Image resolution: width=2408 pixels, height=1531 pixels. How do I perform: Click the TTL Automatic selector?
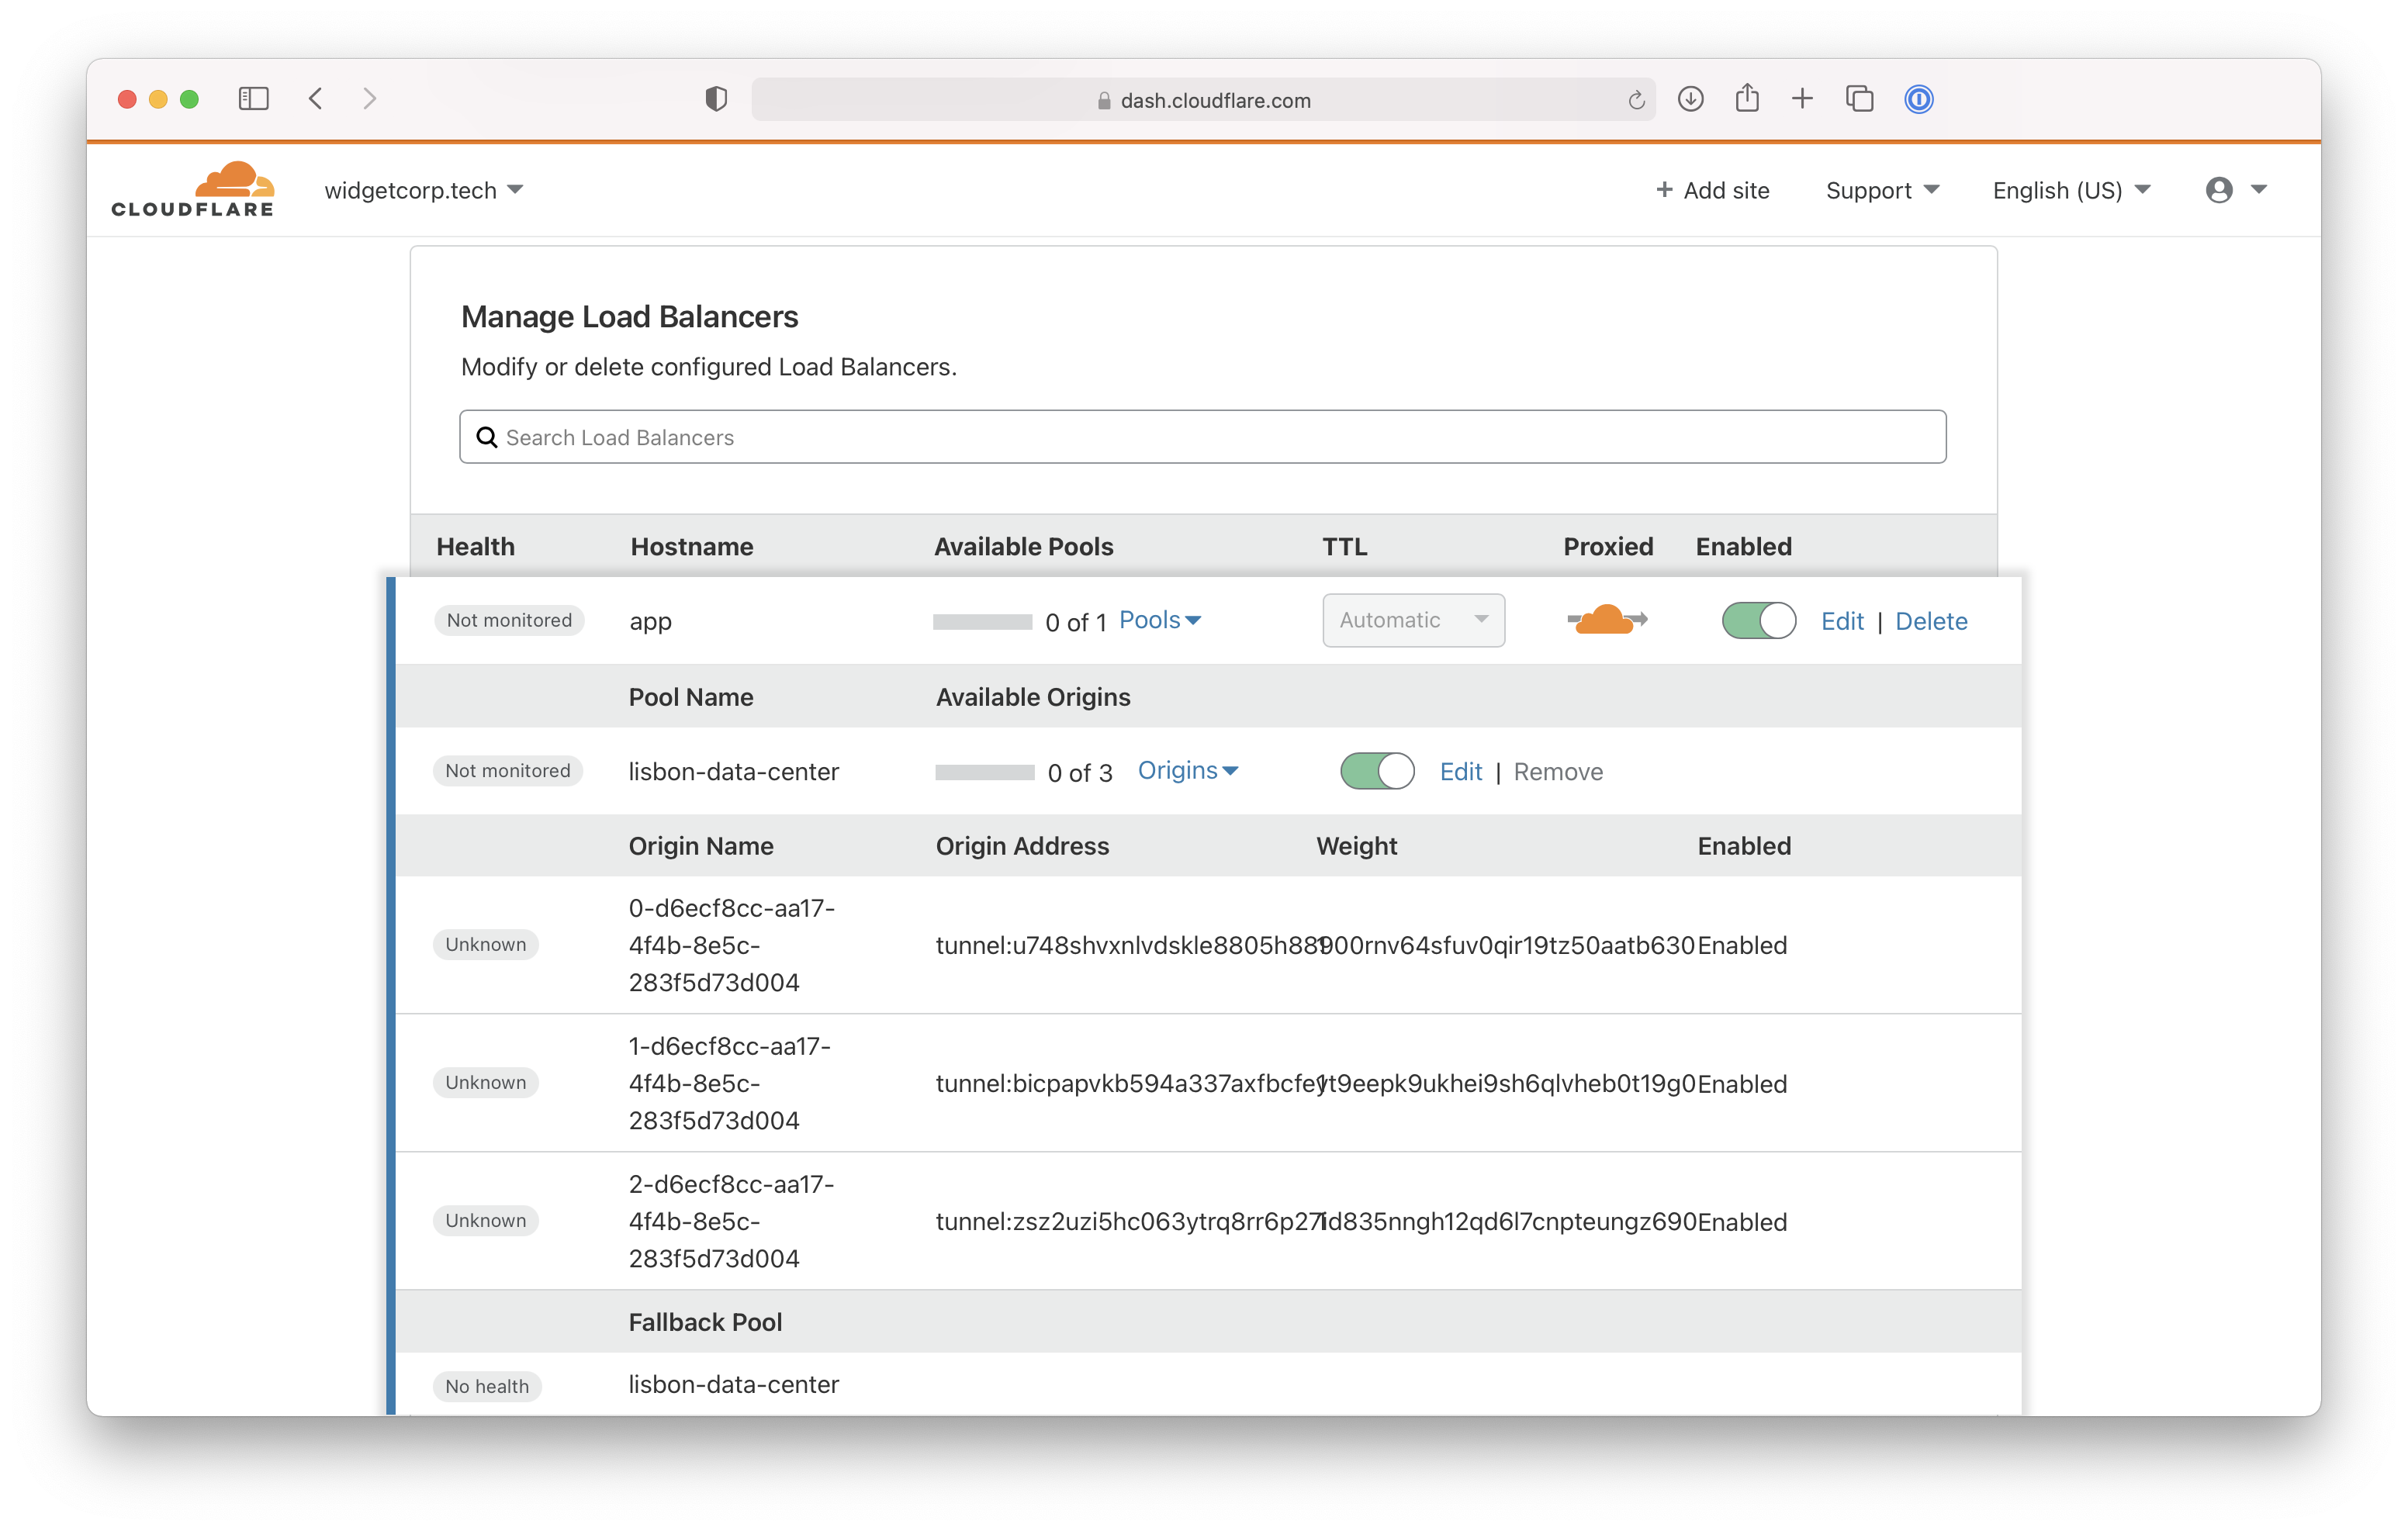coord(1413,620)
